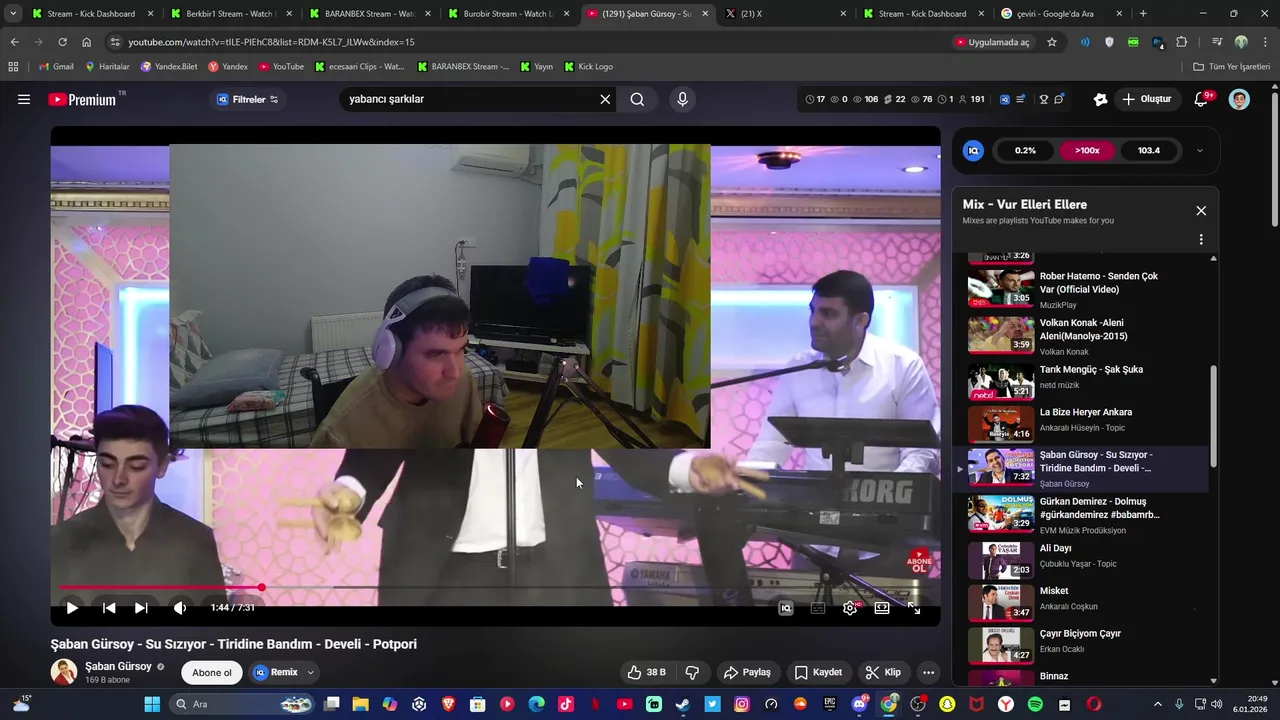The image size is (1280, 720).
Task: Switch to çeviri - Google'da Ara tab
Action: click(1062, 14)
